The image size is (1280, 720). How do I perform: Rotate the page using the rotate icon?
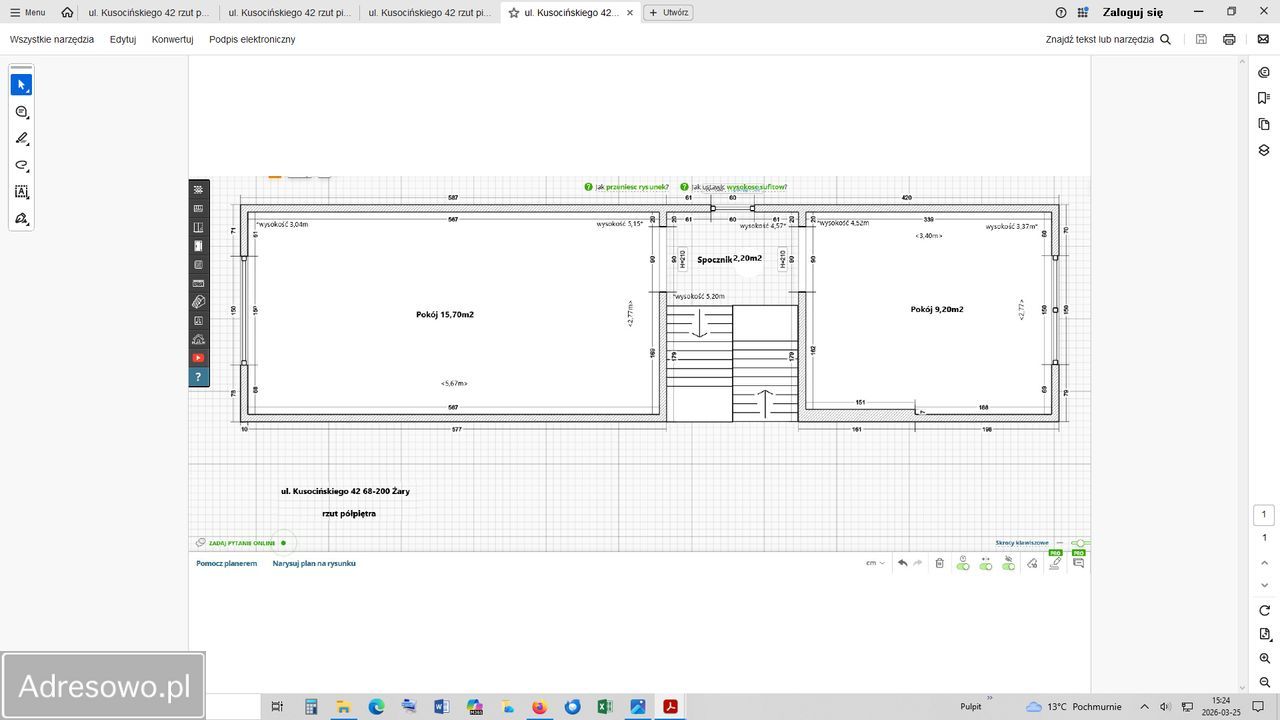tap(1264, 610)
